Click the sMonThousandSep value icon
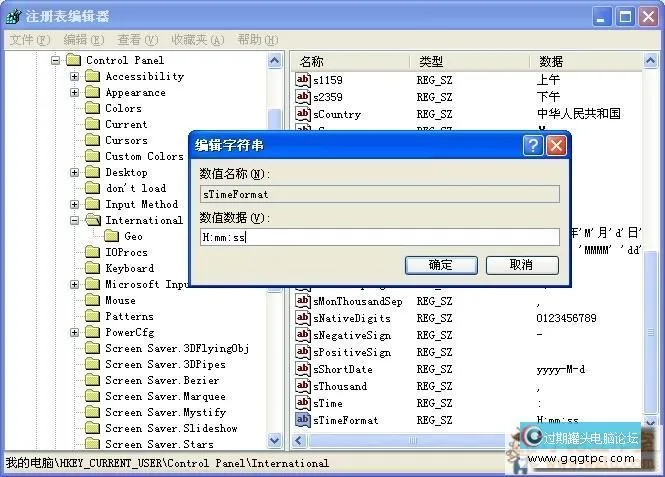665x477 pixels. tap(303, 301)
